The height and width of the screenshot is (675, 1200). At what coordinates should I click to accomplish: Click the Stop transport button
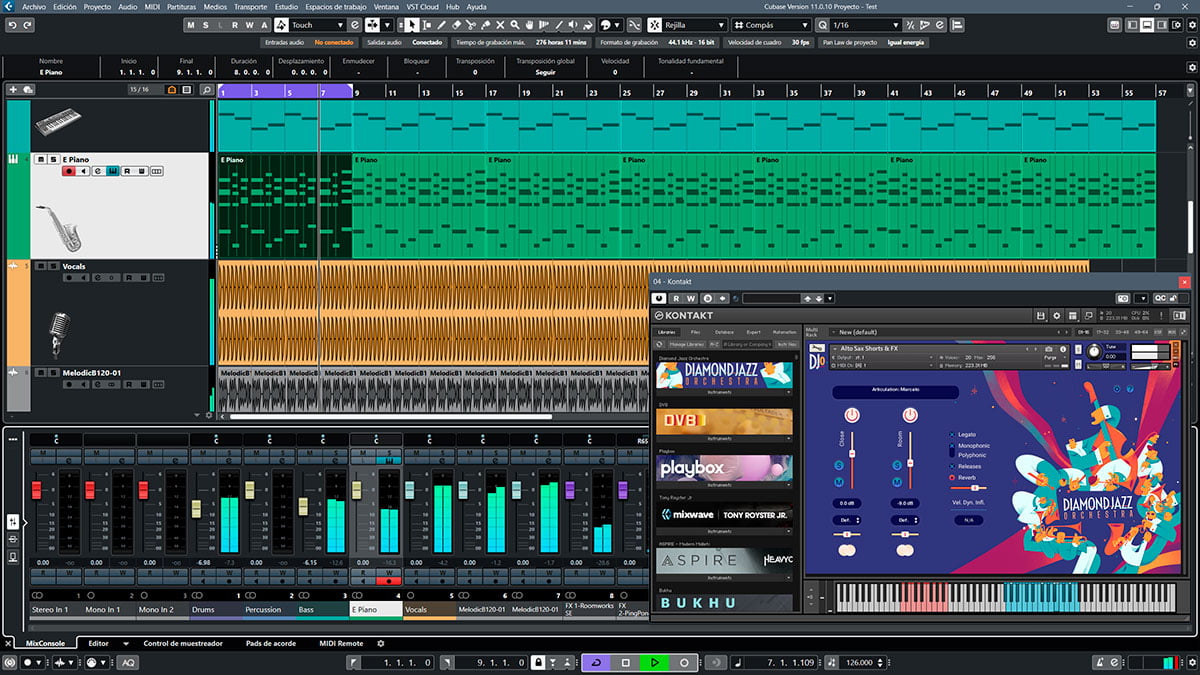click(625, 663)
